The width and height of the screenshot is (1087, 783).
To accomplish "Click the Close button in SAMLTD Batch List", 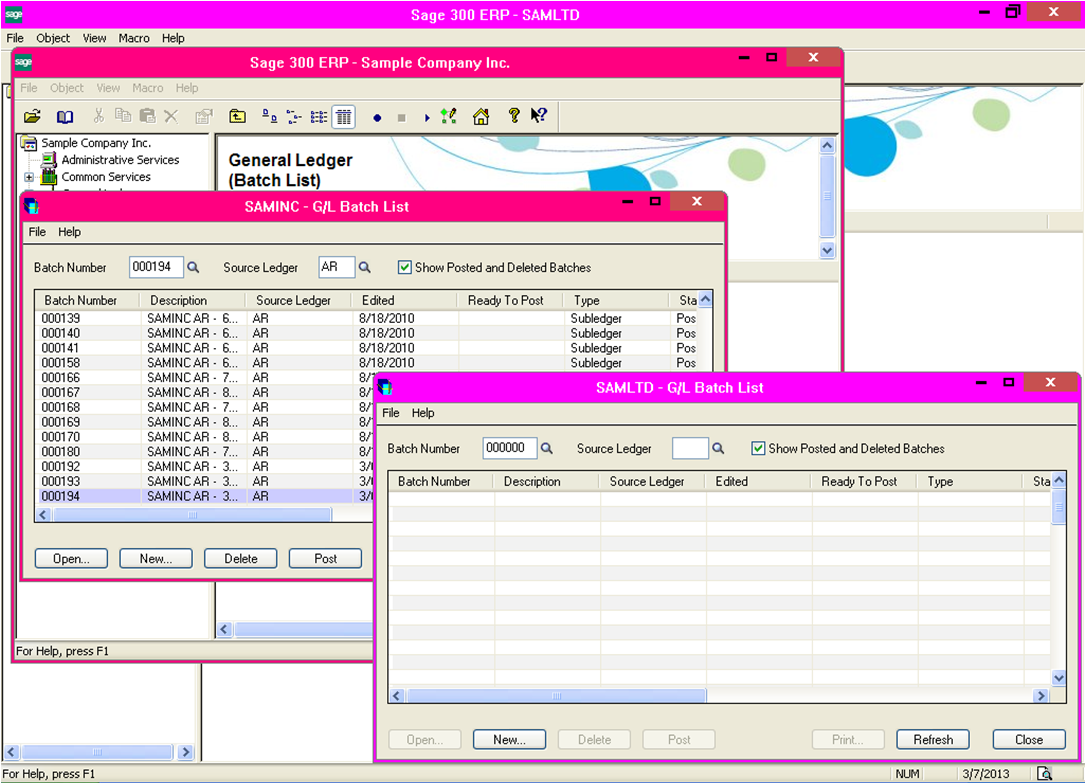I will point(1029,739).
